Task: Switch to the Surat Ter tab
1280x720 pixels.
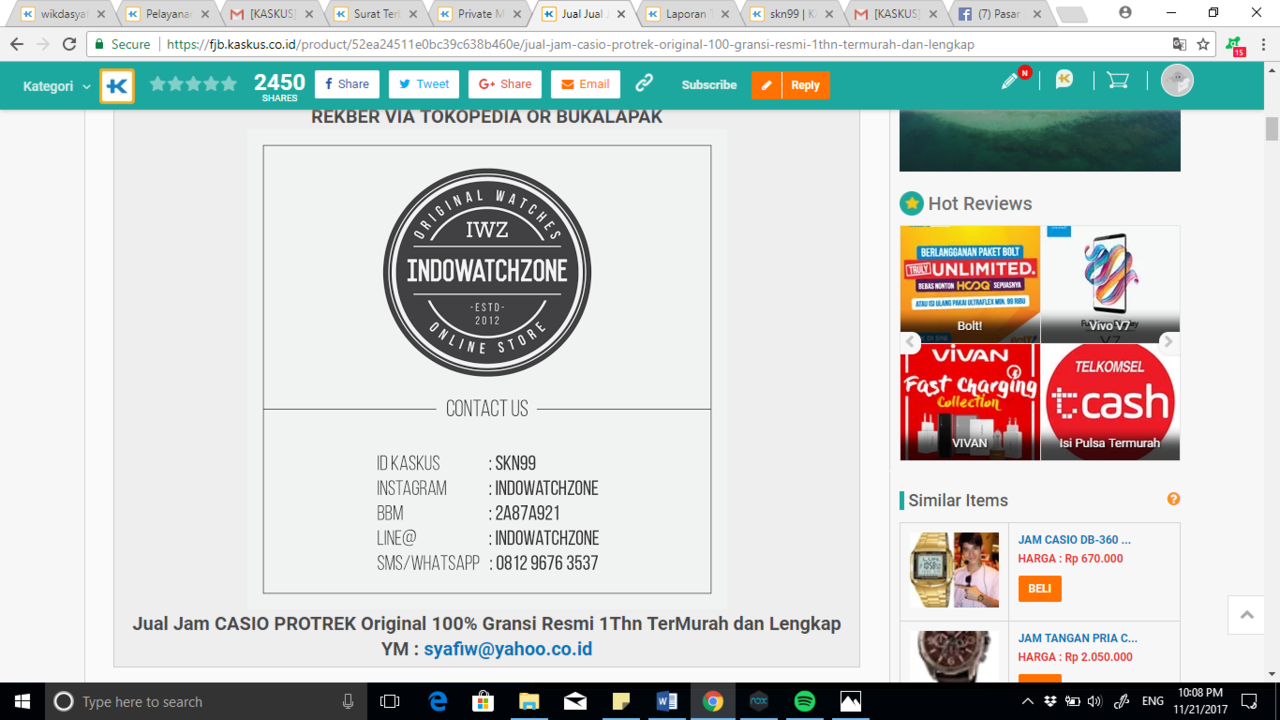Action: pos(375,14)
